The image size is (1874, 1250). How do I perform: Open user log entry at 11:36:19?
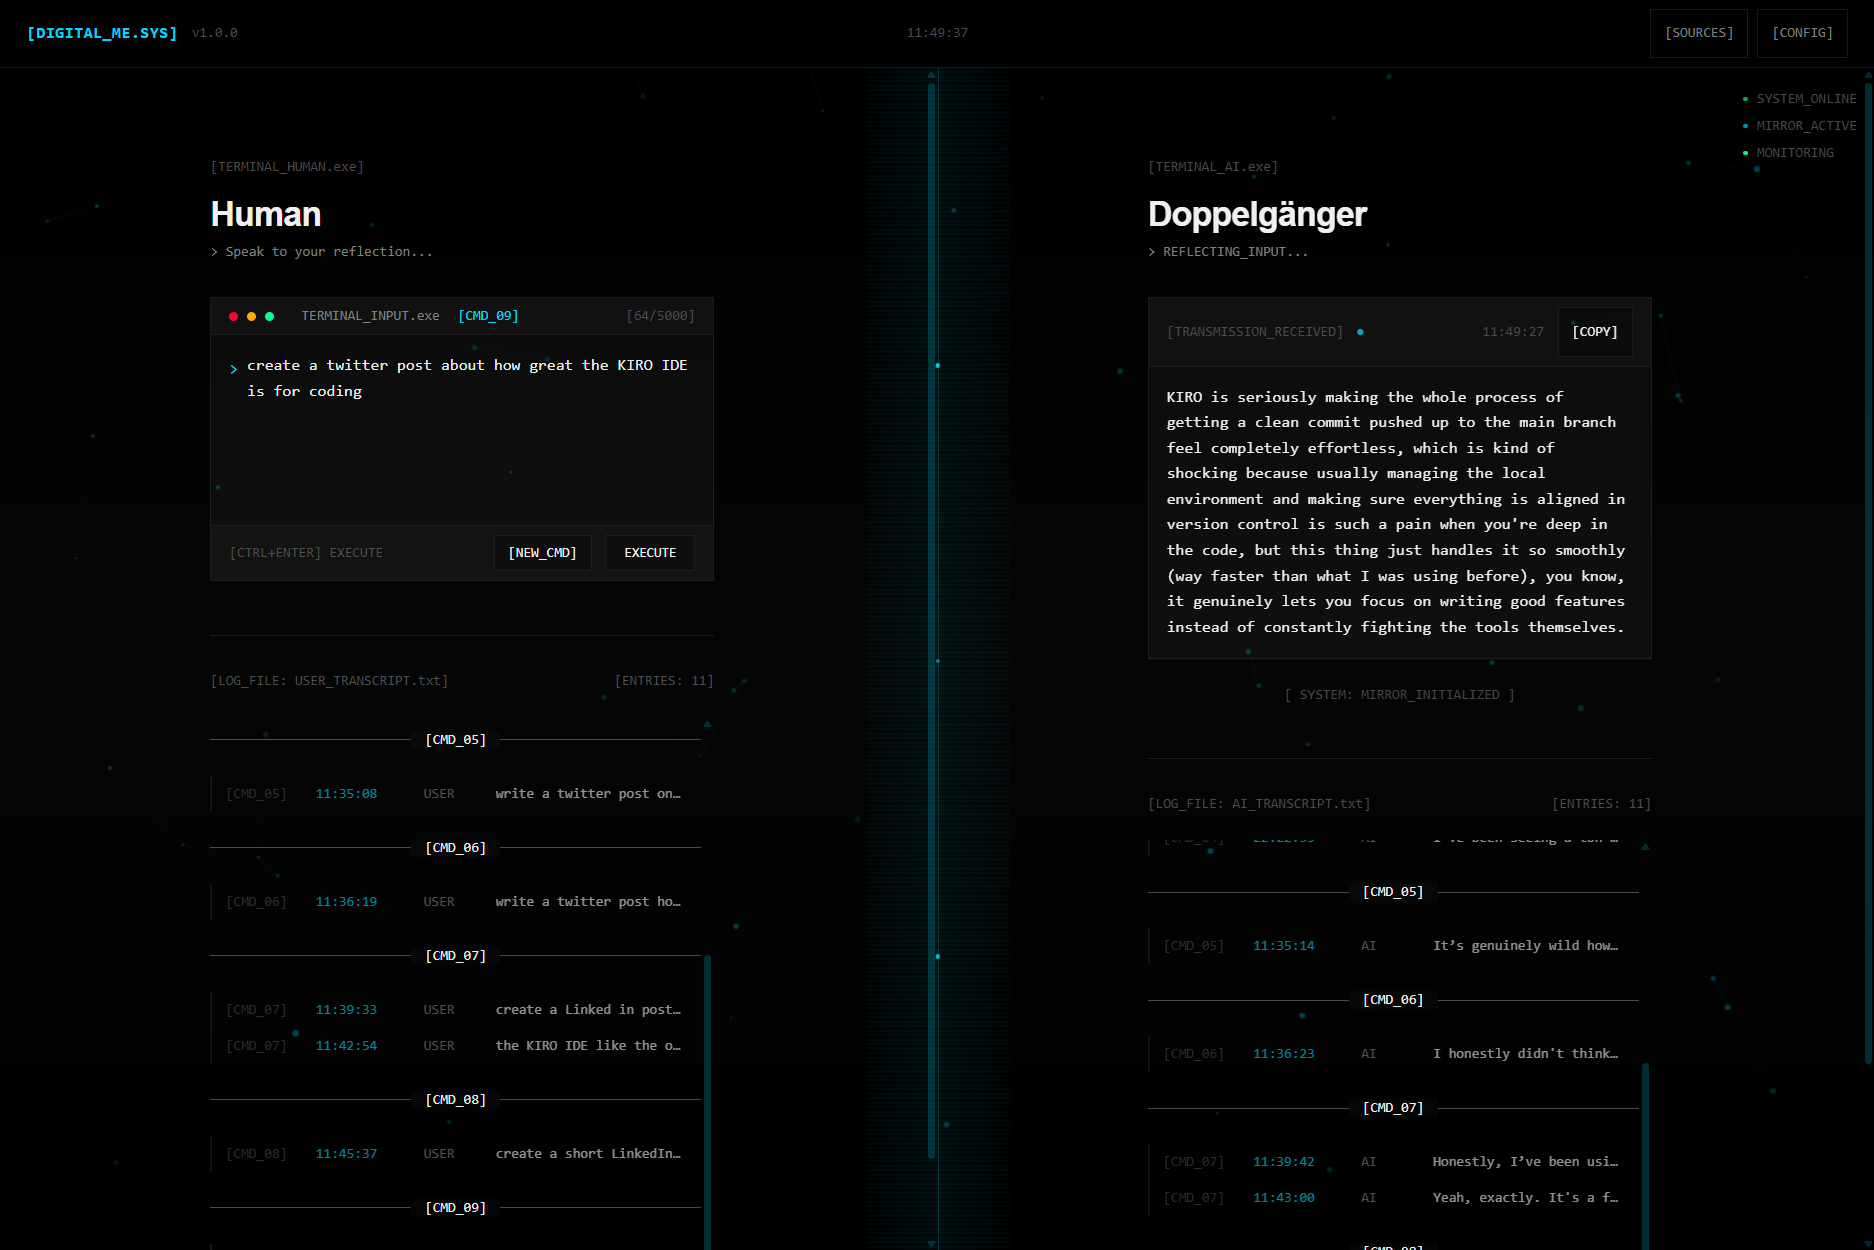[x=455, y=902]
